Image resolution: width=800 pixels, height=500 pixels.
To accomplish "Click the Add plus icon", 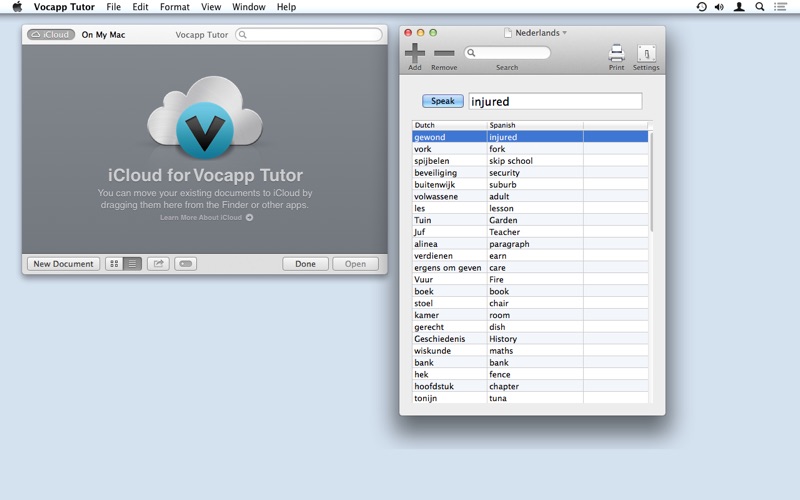I will tap(415, 53).
